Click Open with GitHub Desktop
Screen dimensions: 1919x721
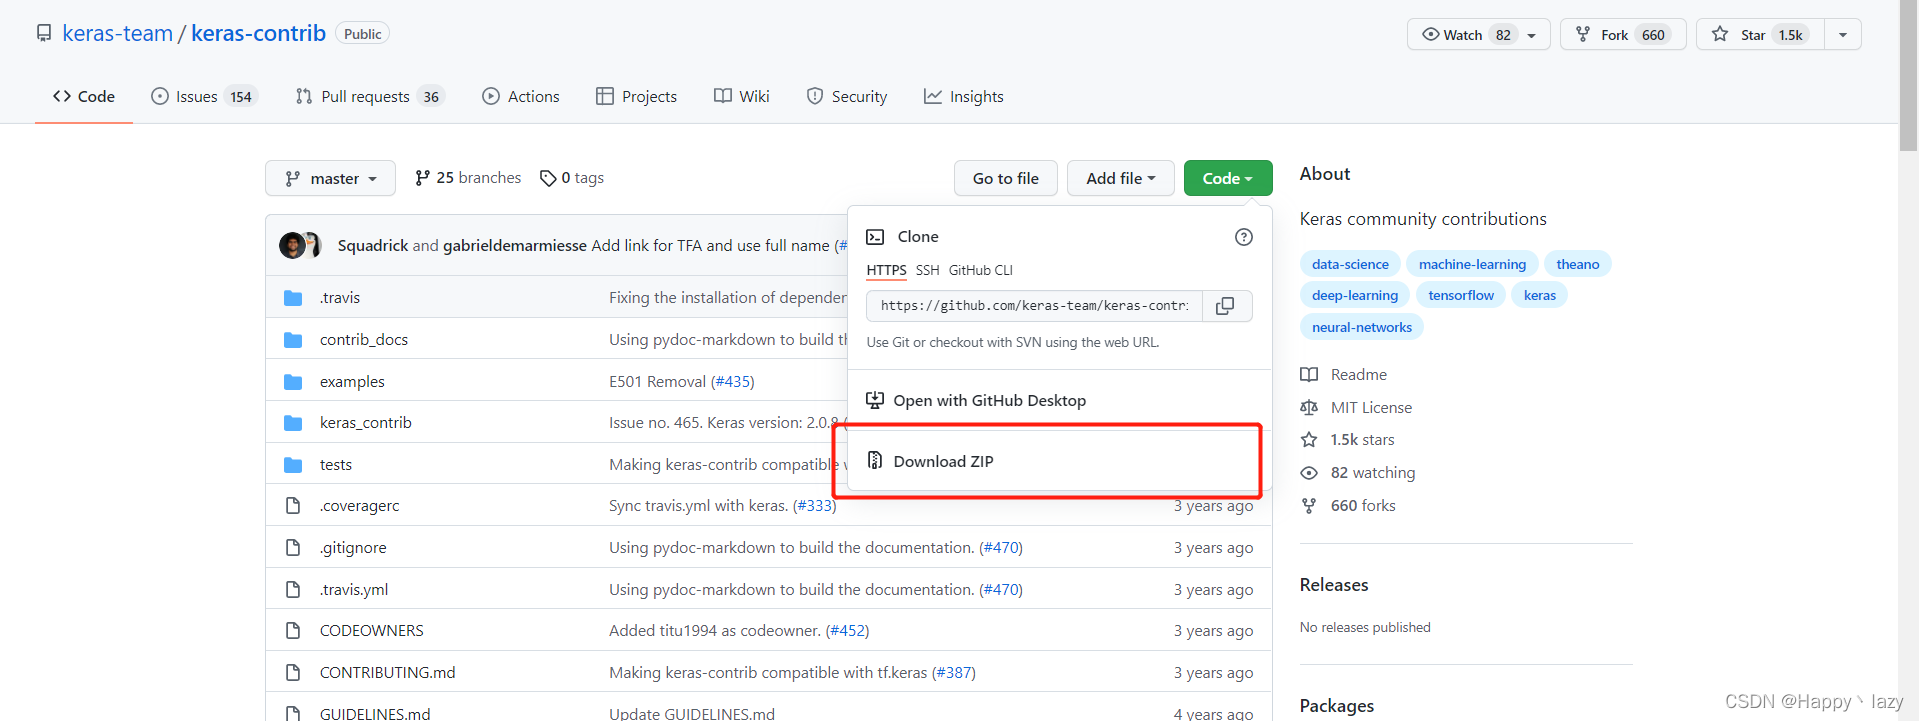[x=1059, y=400]
